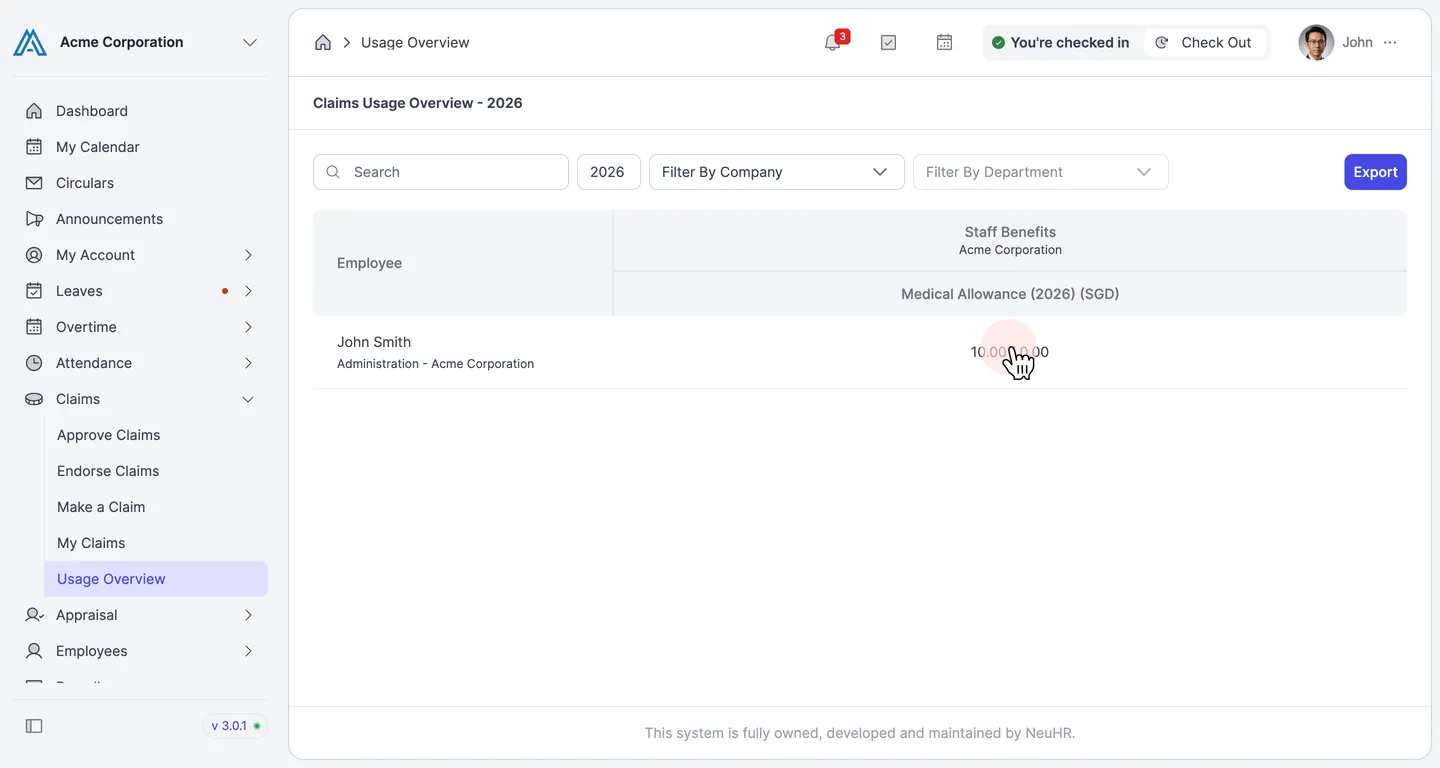Click the Acme Corporation logo icon
The width and height of the screenshot is (1440, 768).
30,42
